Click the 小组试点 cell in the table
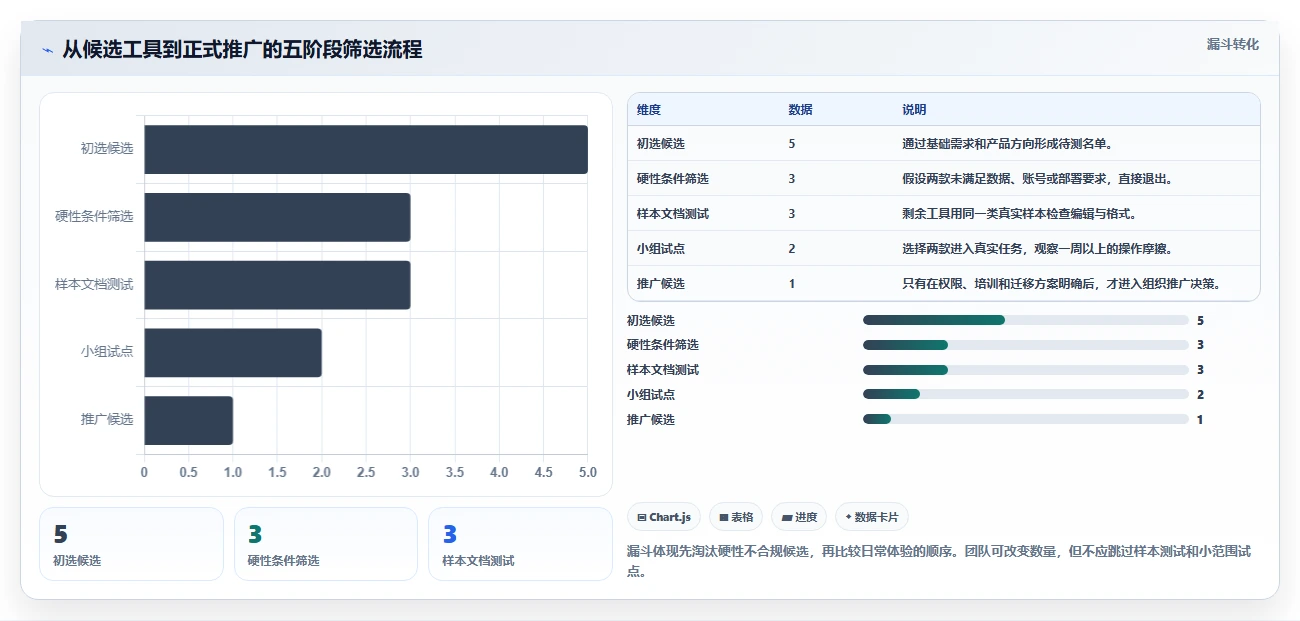Screen dimensions: 1300x621 [x=661, y=249]
